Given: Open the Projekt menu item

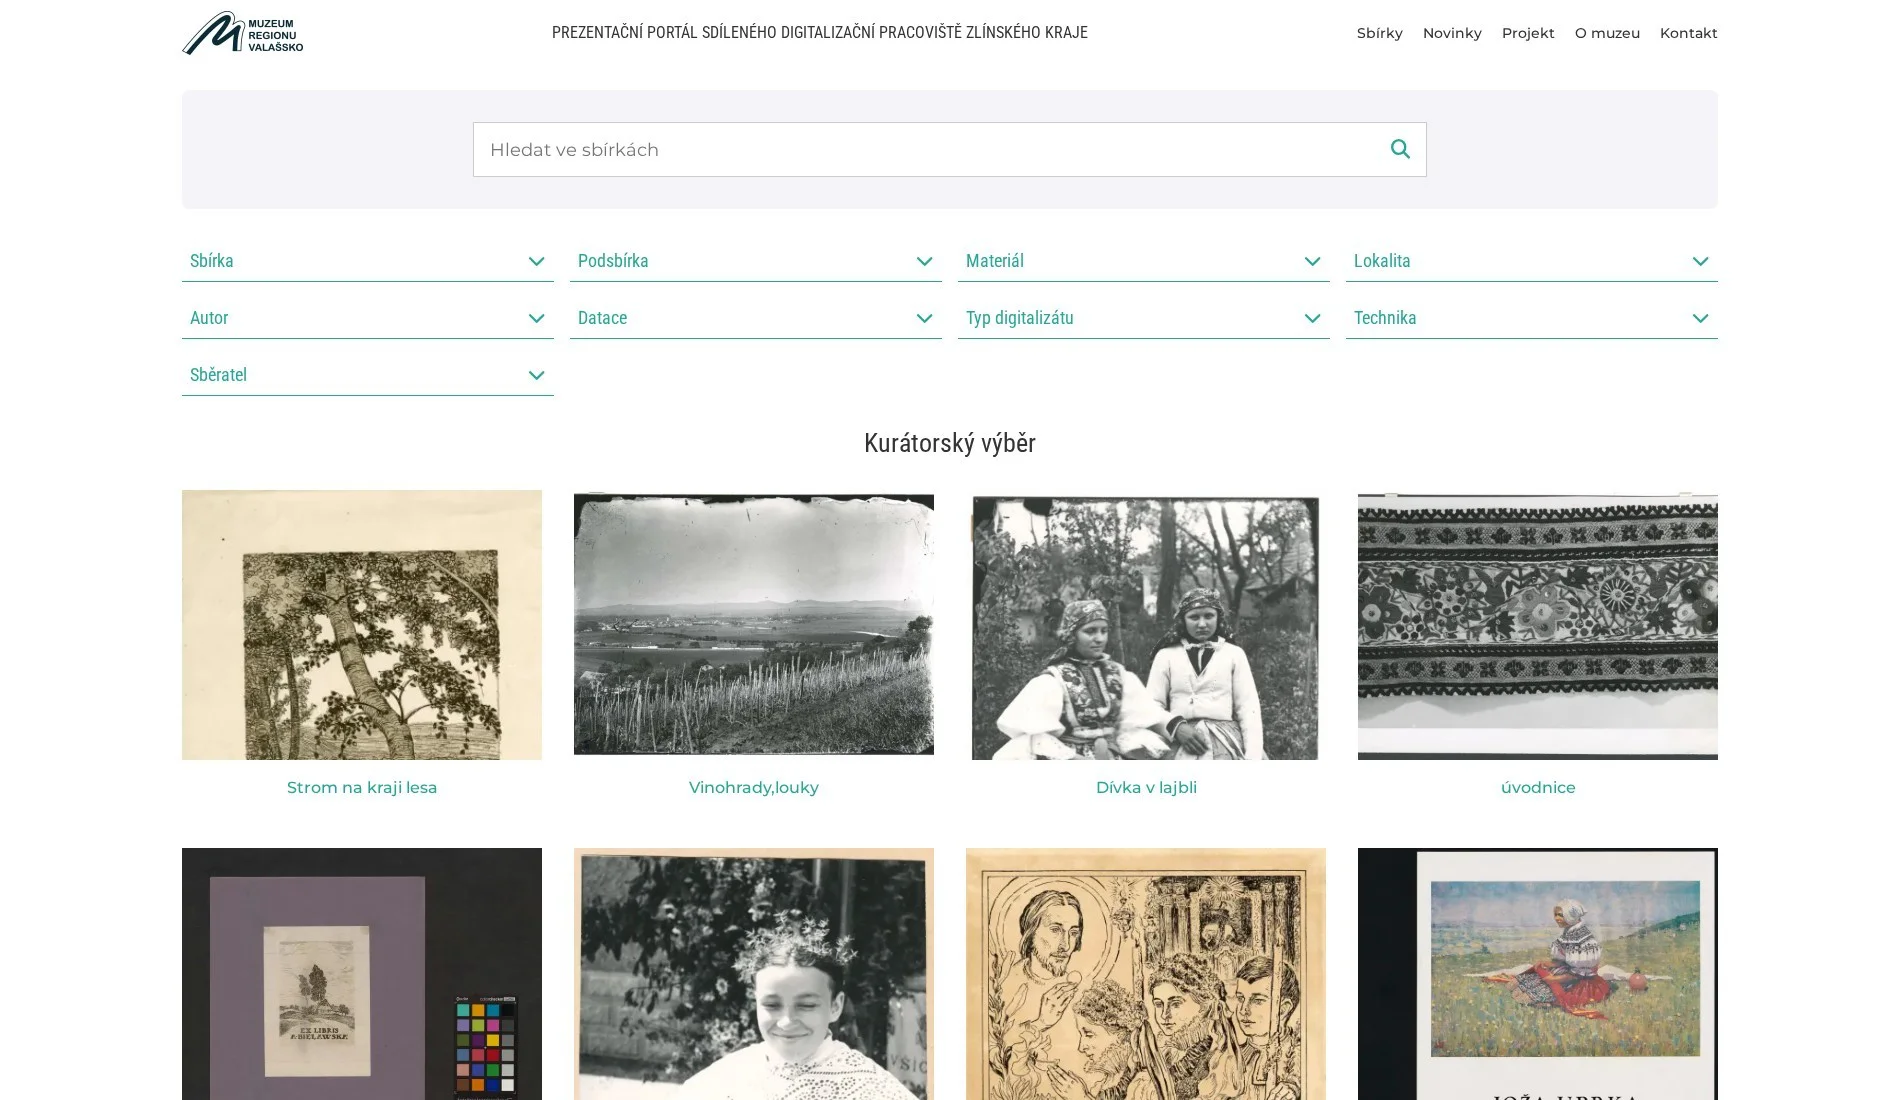Looking at the screenshot, I should 1528,33.
